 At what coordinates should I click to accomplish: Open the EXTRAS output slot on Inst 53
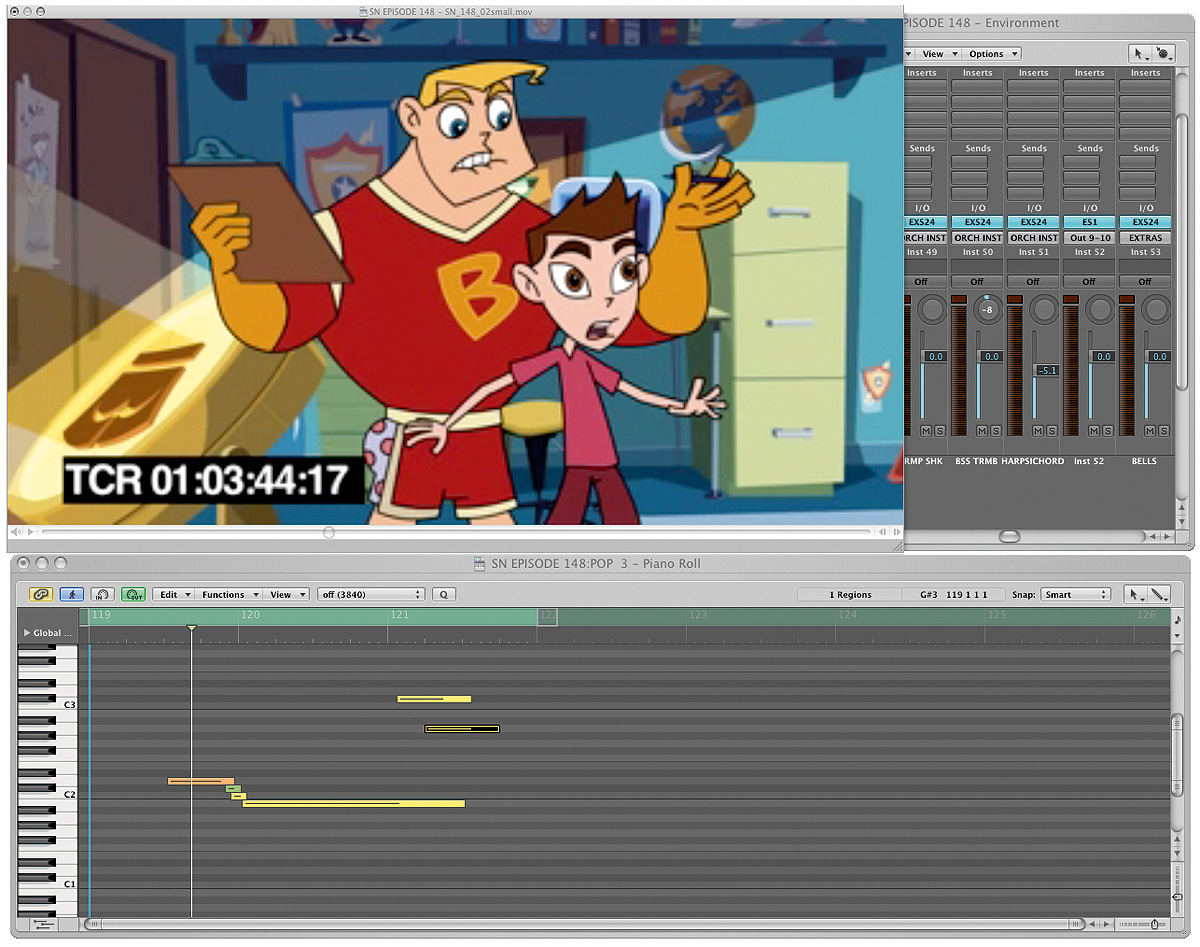tap(1146, 238)
